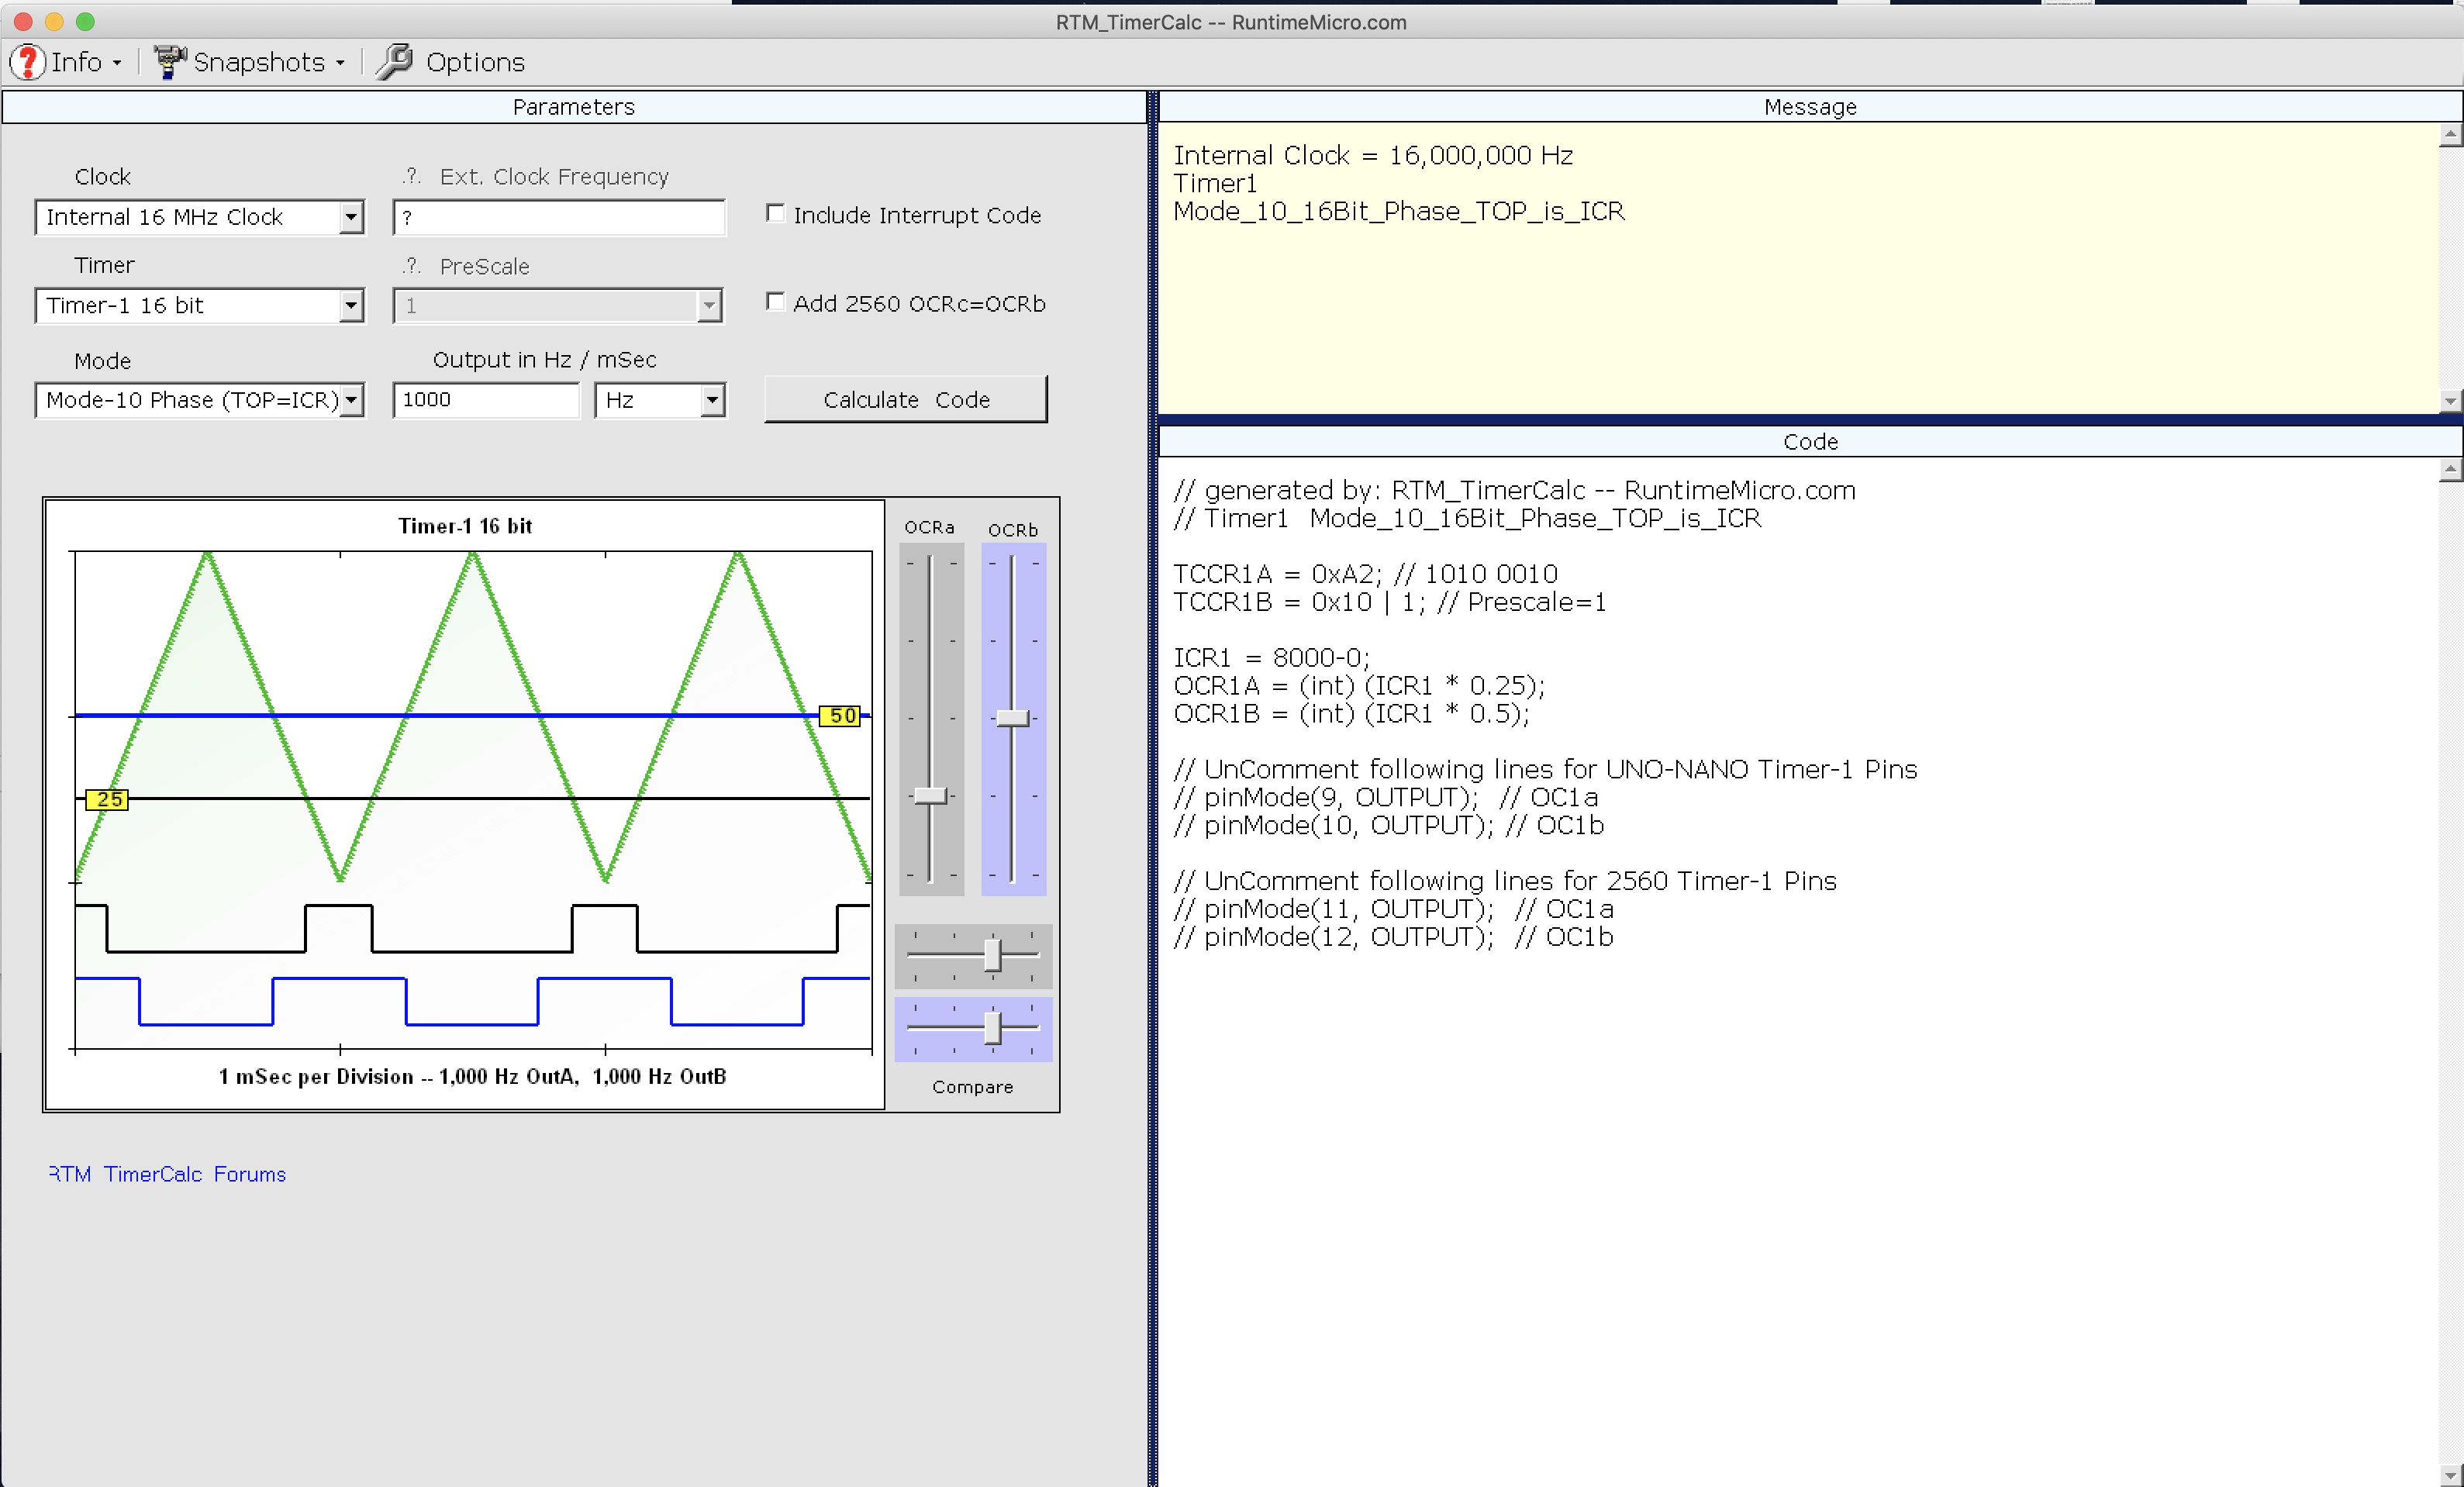
Task: Click the Options wrench icon
Action: (x=394, y=61)
